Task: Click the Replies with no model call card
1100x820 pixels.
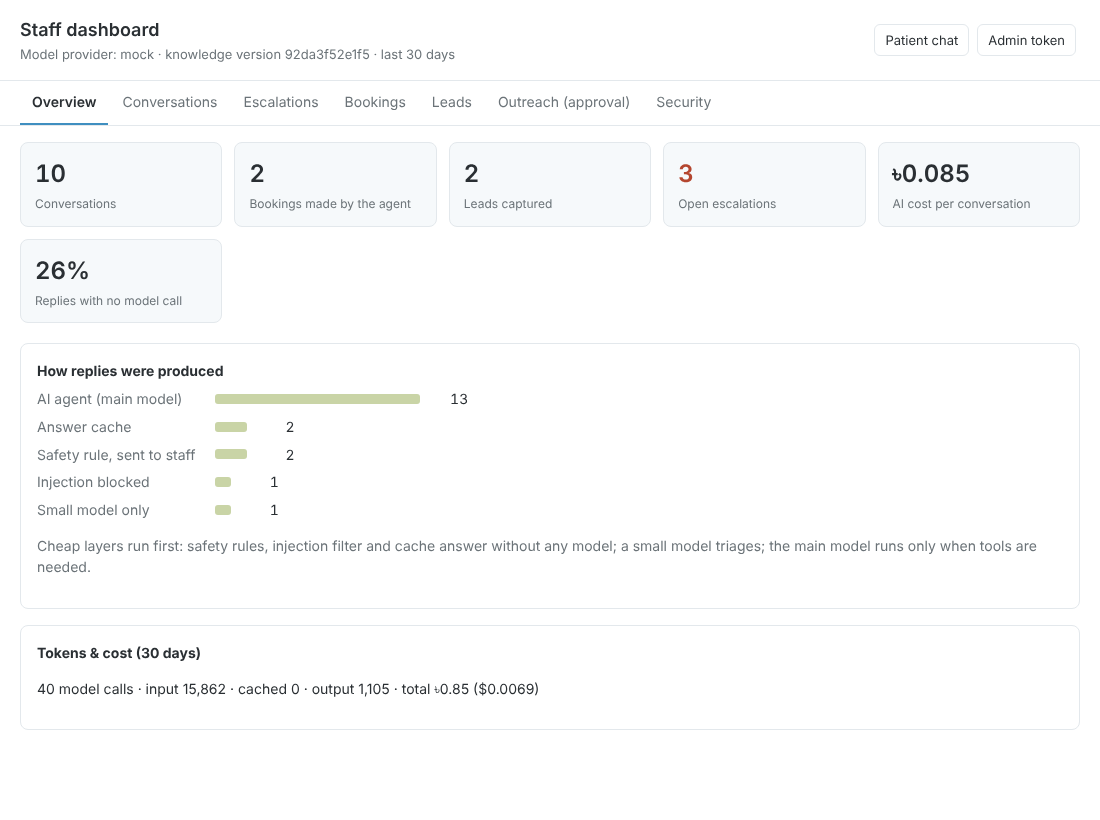Action: click(121, 281)
